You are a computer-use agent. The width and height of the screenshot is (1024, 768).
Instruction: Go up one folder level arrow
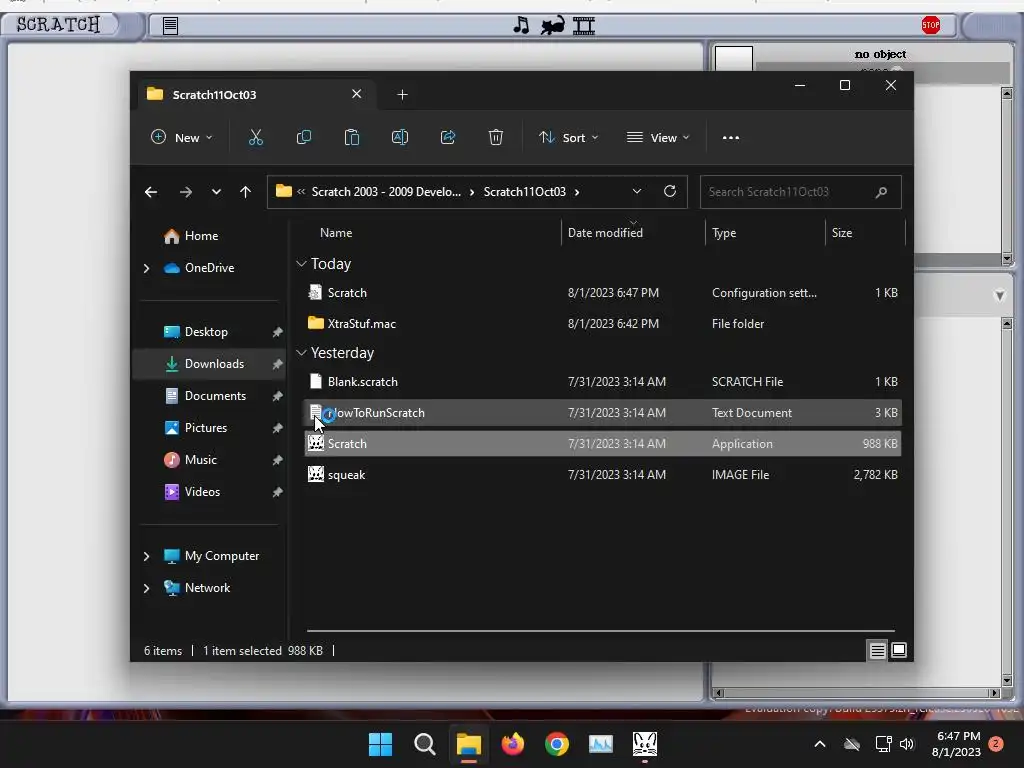point(246,192)
